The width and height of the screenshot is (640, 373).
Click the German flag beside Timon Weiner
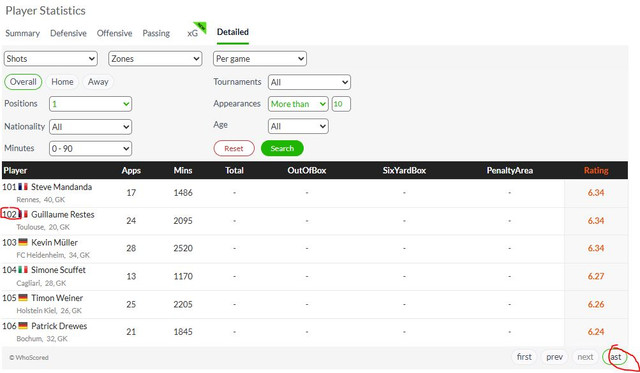[x=23, y=298]
